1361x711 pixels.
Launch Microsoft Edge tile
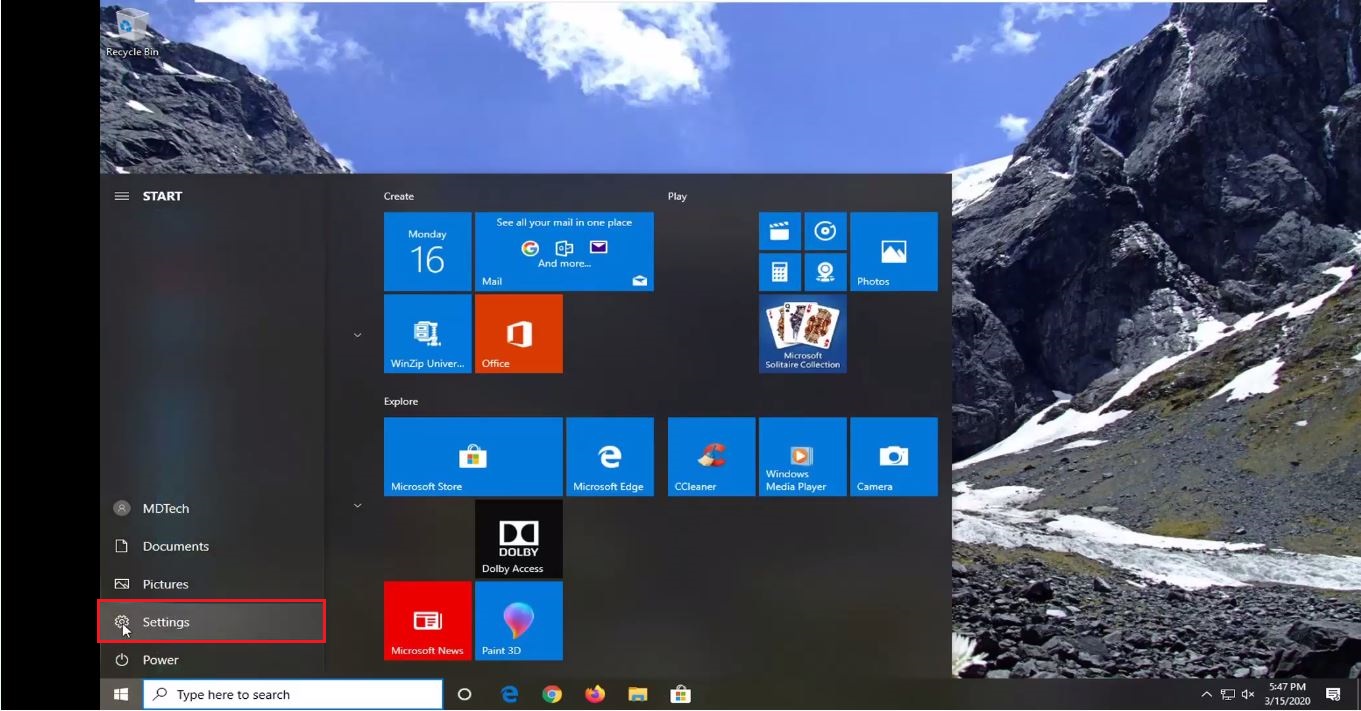pyautogui.click(x=609, y=457)
